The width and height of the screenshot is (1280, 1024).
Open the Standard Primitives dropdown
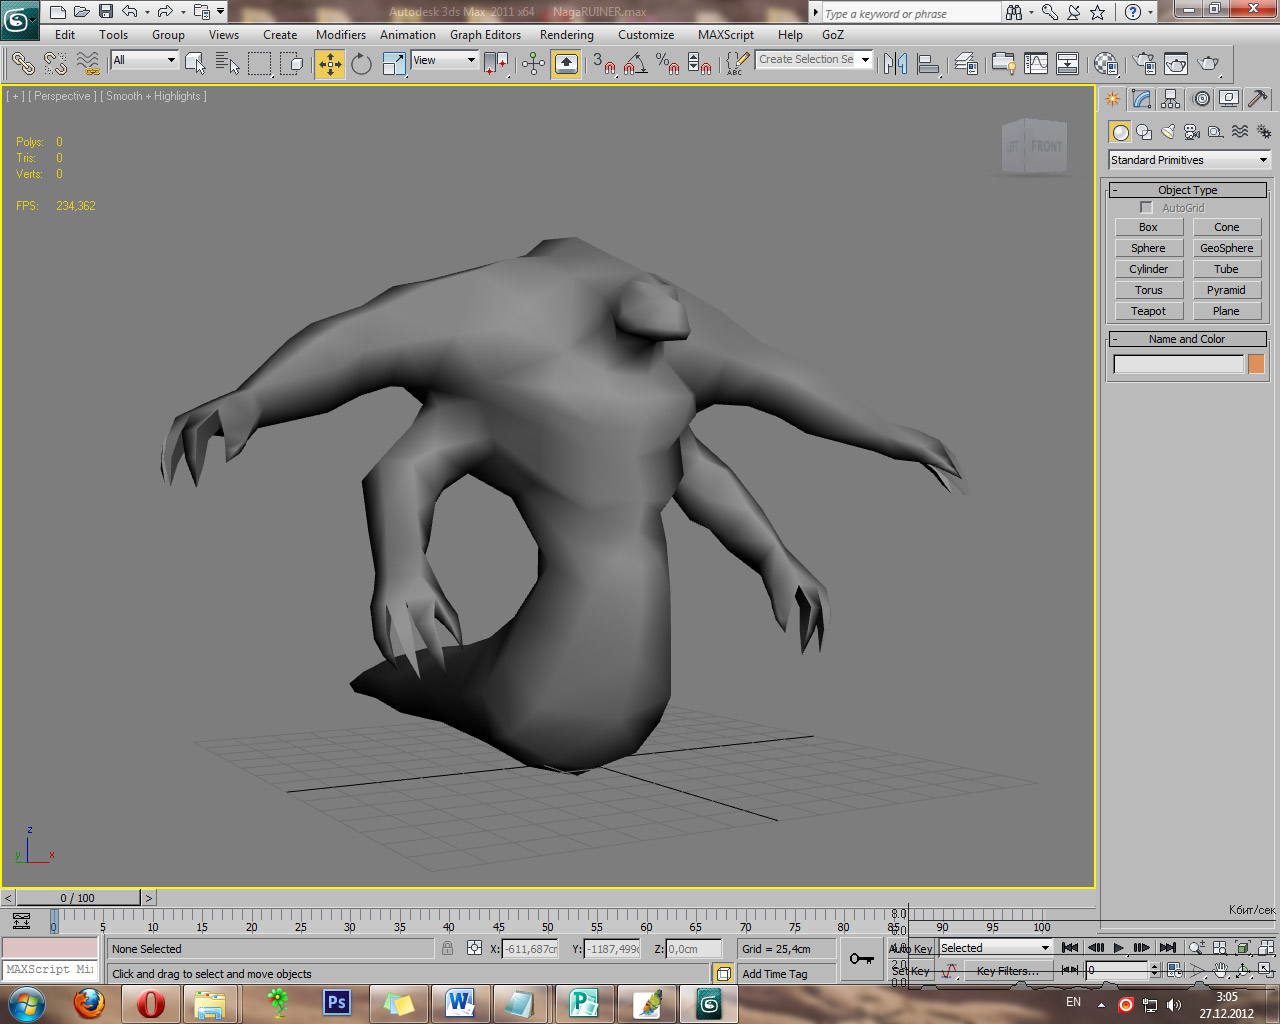(1189, 160)
